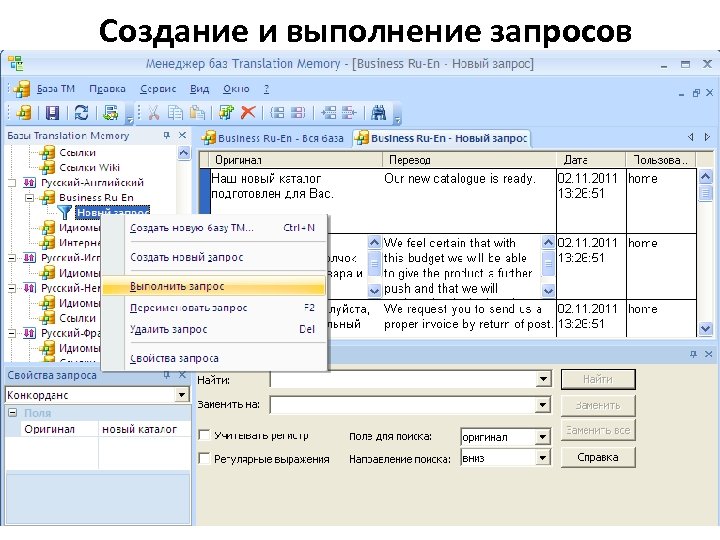The width and height of the screenshot is (720, 540).
Task: Choose Свойства запроса in context menu
Action: coord(214,358)
